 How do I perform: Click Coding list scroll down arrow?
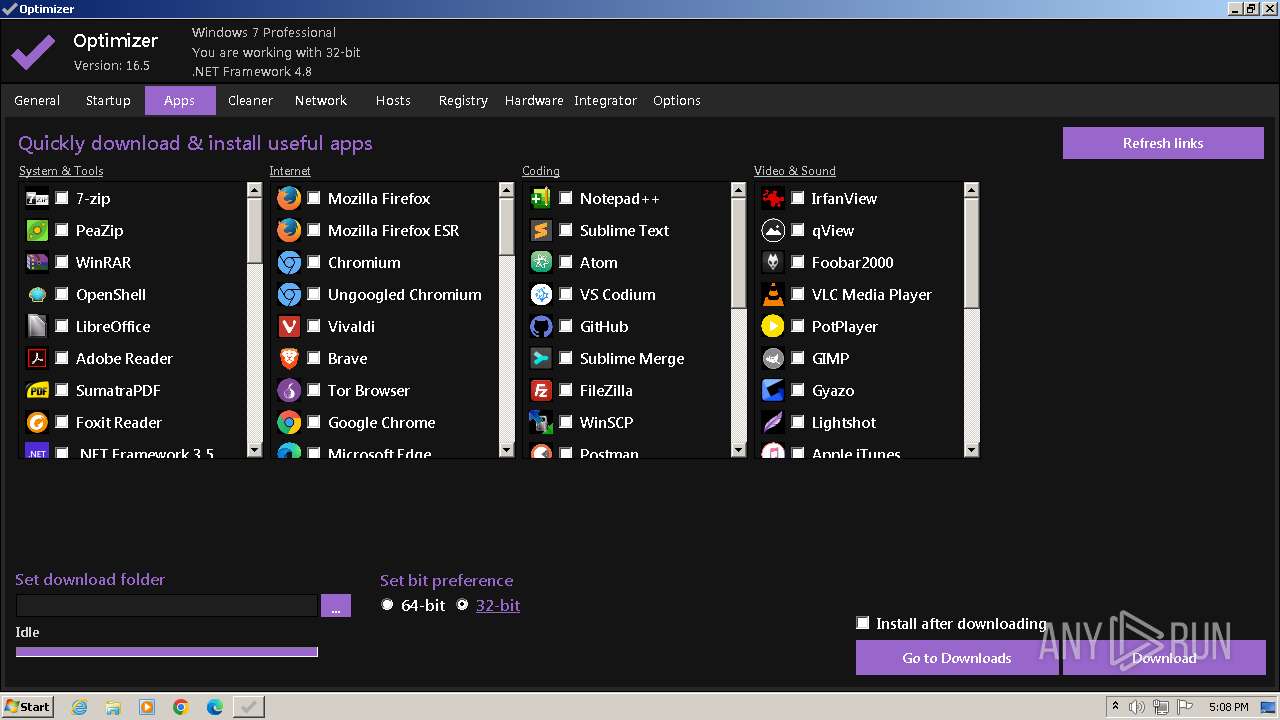tap(738, 451)
